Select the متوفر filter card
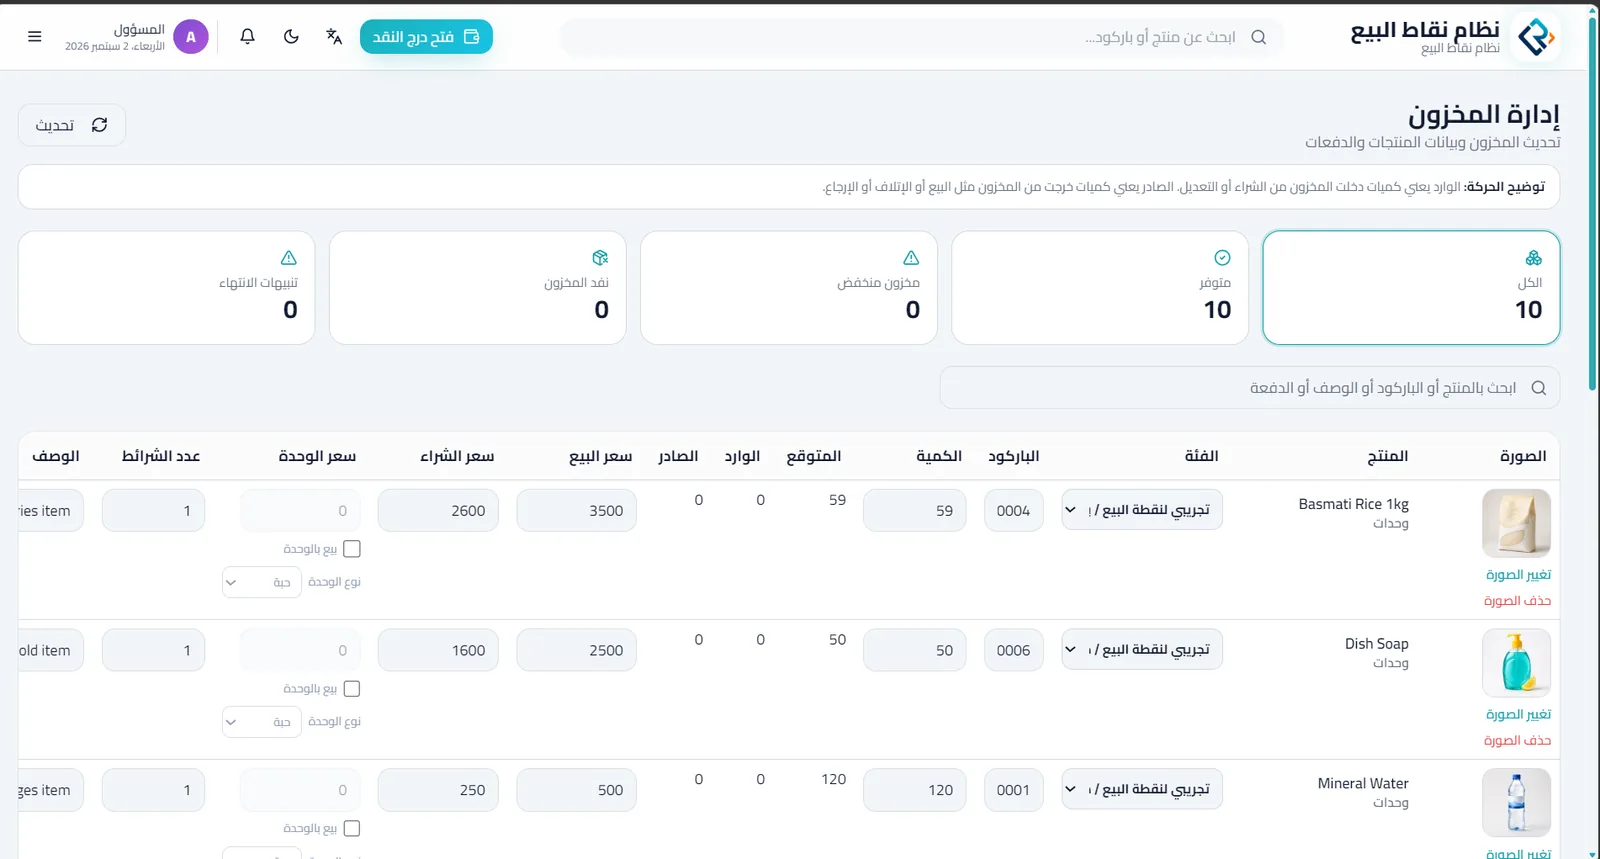Screen dimensions: 1600x859 tap(1100, 288)
